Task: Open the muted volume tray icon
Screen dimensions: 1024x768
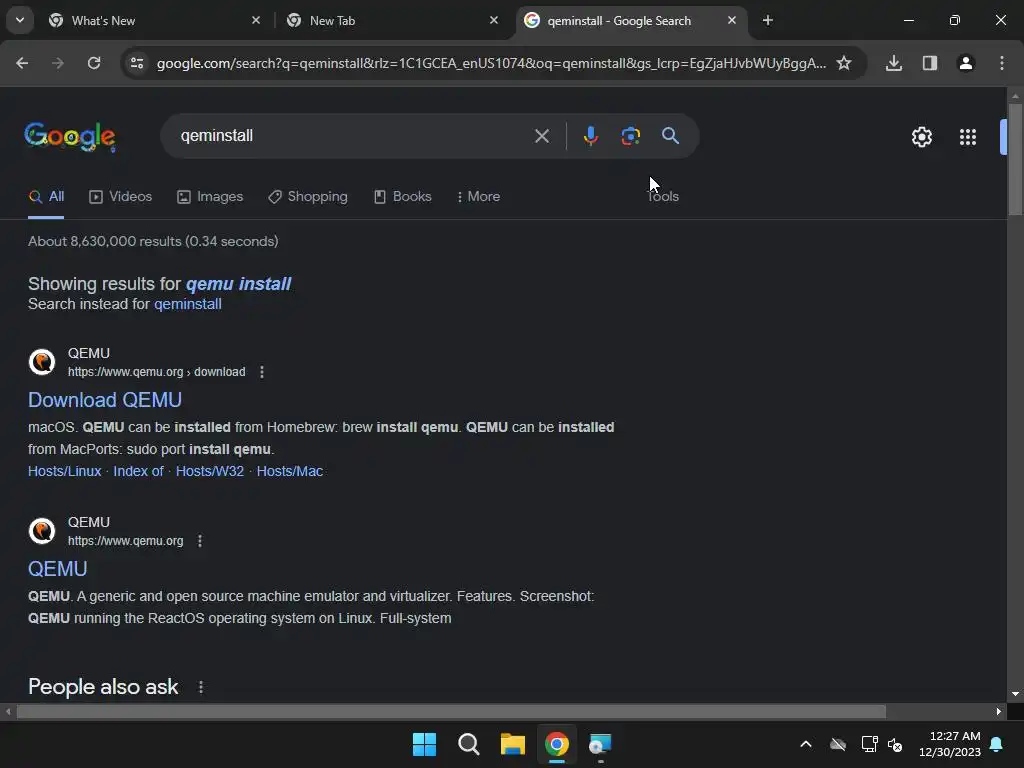Action: tap(895, 744)
